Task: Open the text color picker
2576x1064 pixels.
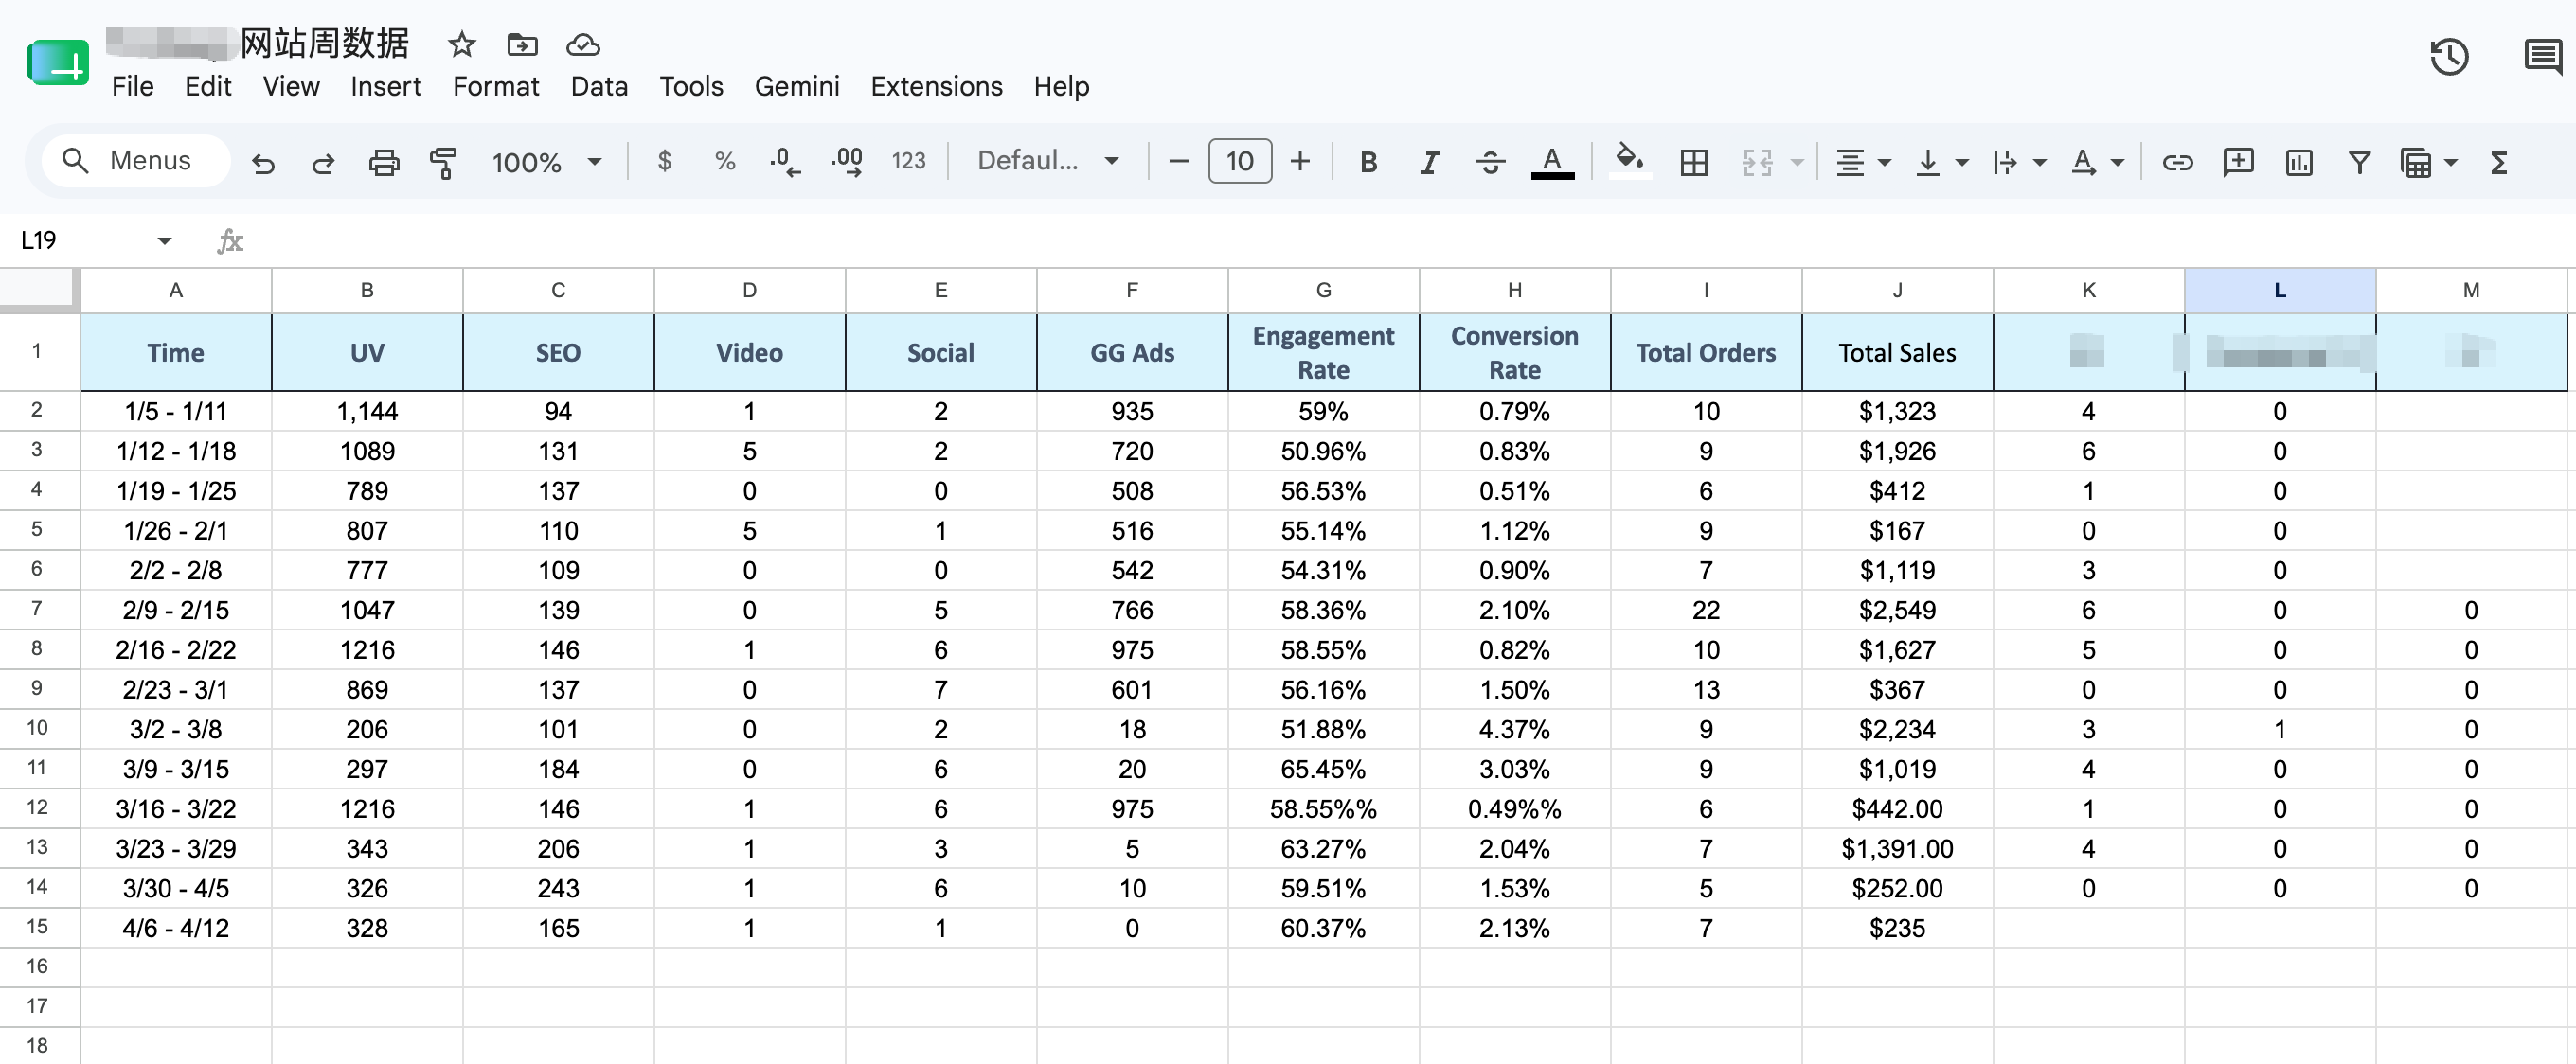Action: [x=1552, y=162]
